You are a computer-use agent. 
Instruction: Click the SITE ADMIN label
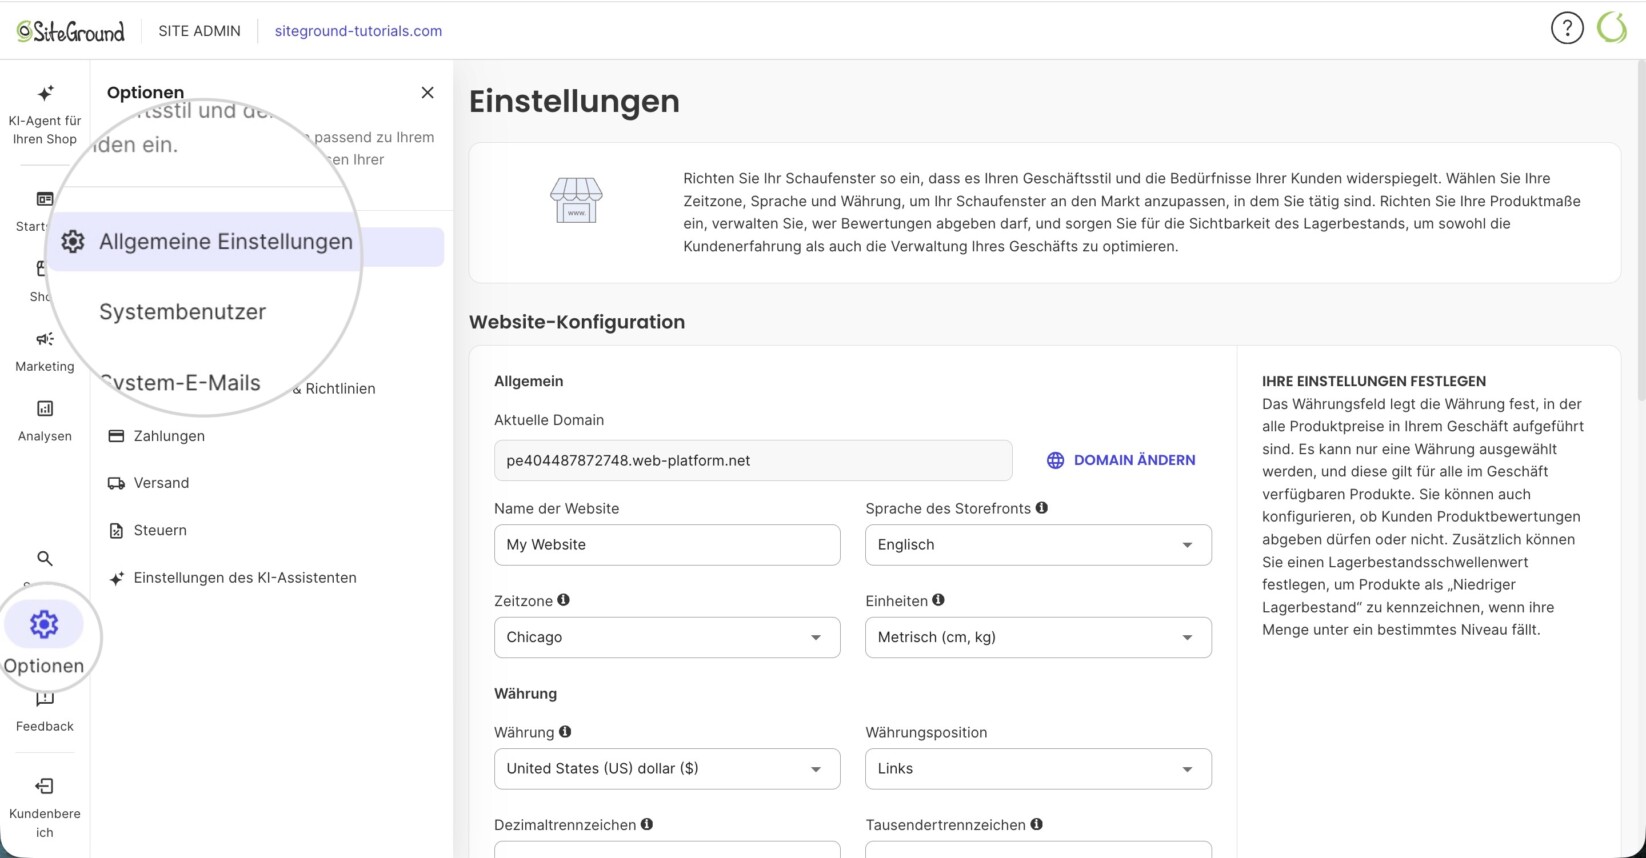point(199,31)
